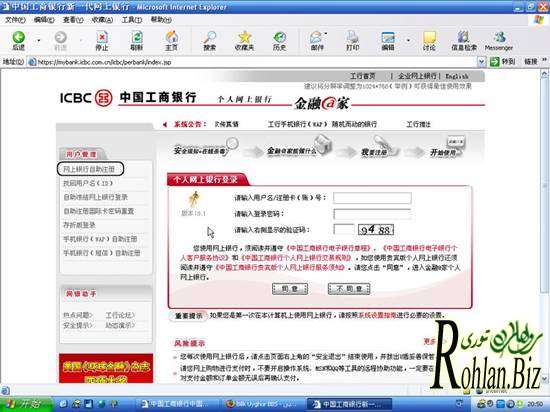Click 安全提示 in helper panel
The width and height of the screenshot is (550, 412).
click(x=78, y=325)
